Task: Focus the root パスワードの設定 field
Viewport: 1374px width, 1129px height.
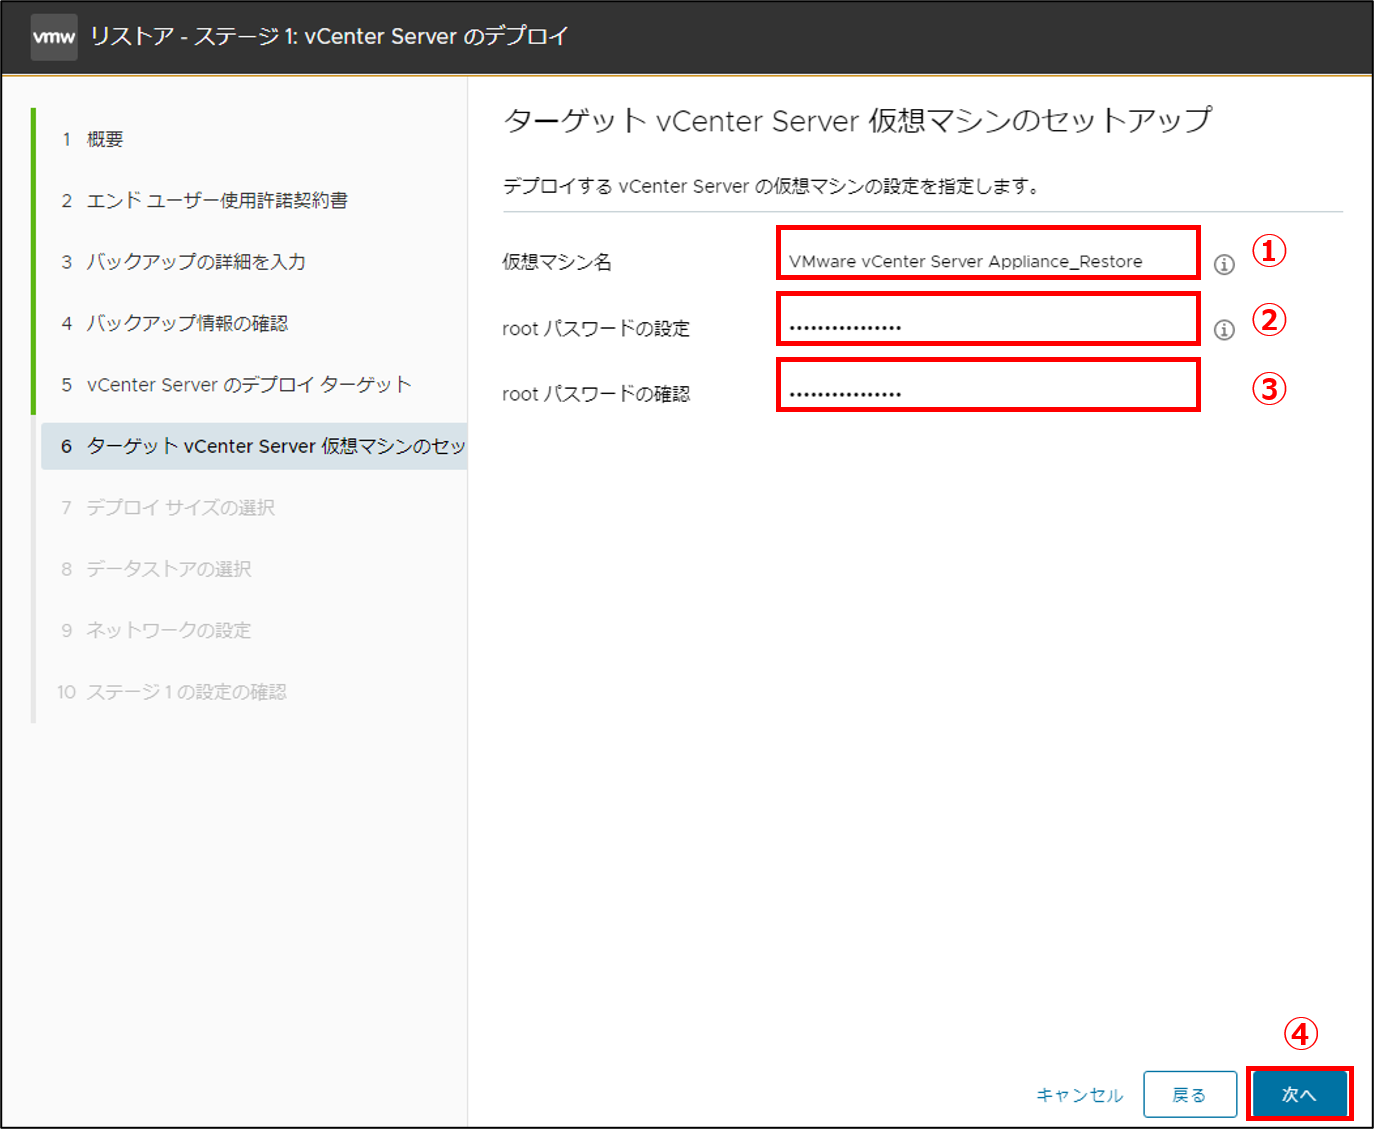Action: 988,319
